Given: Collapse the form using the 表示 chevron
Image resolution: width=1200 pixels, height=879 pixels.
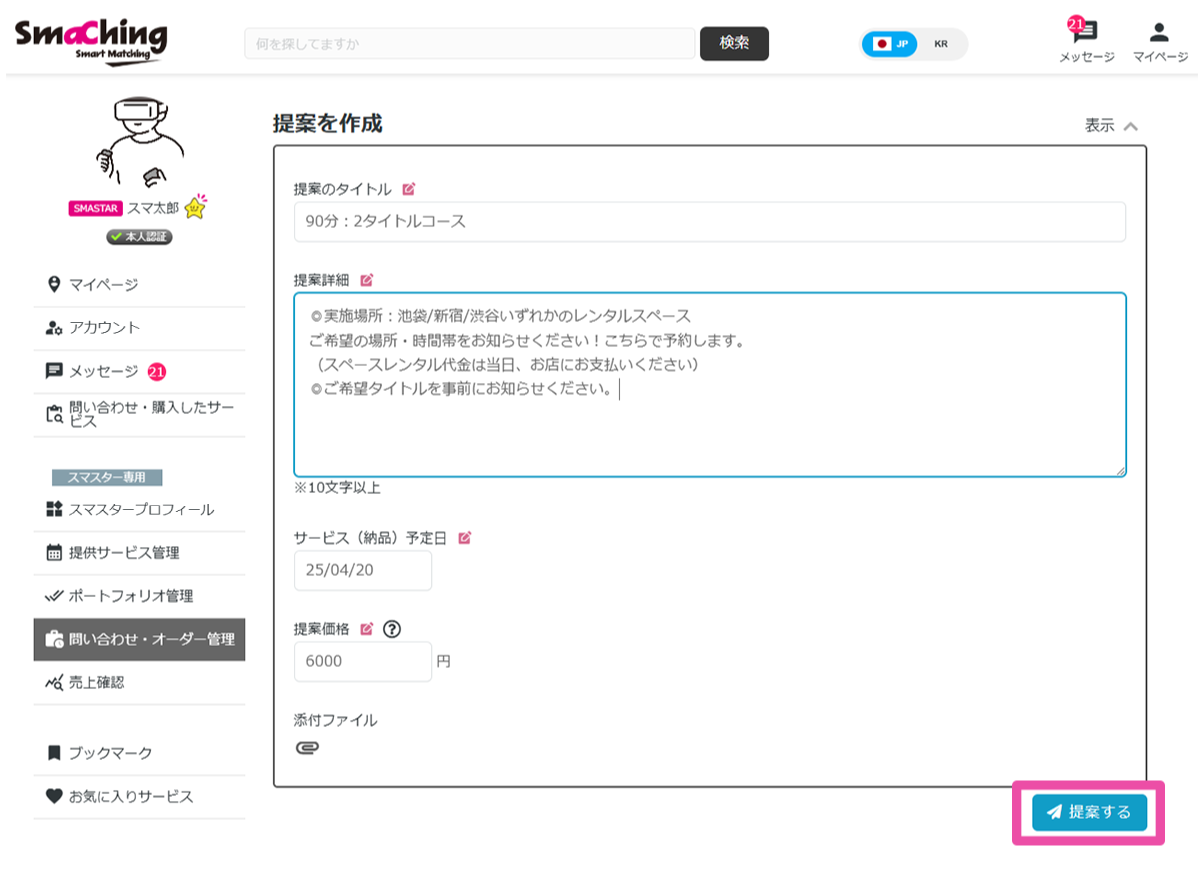Looking at the screenshot, I should coord(1131,128).
